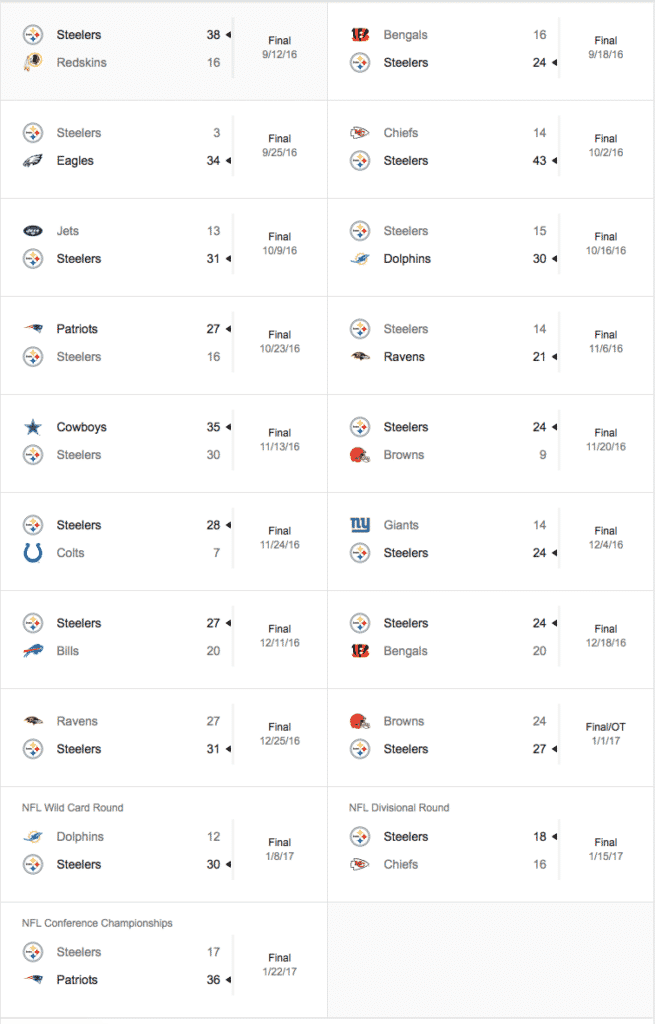Click the Steelers score 43 versus Chiefs
Image resolution: width=655 pixels, height=1024 pixels.
(x=539, y=161)
